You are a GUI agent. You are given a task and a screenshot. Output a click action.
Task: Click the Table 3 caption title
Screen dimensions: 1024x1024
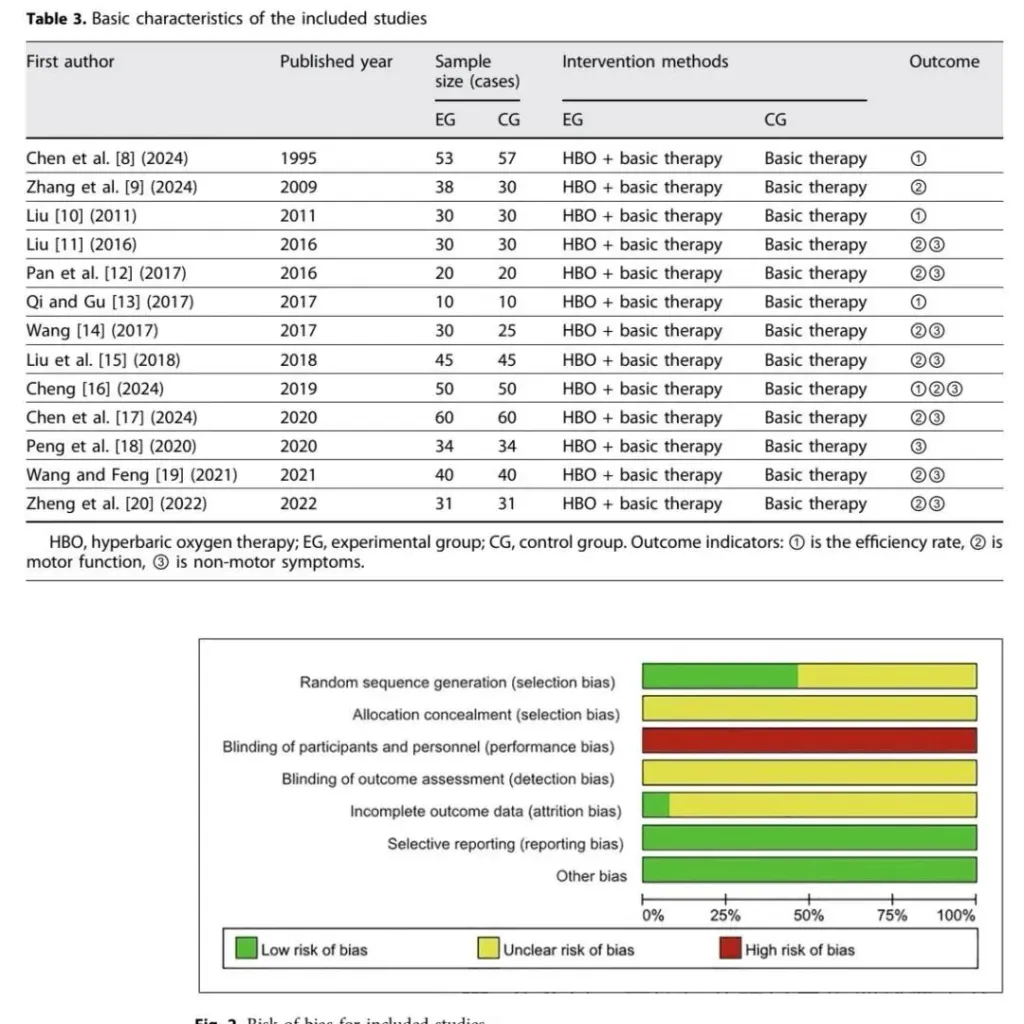point(226,19)
